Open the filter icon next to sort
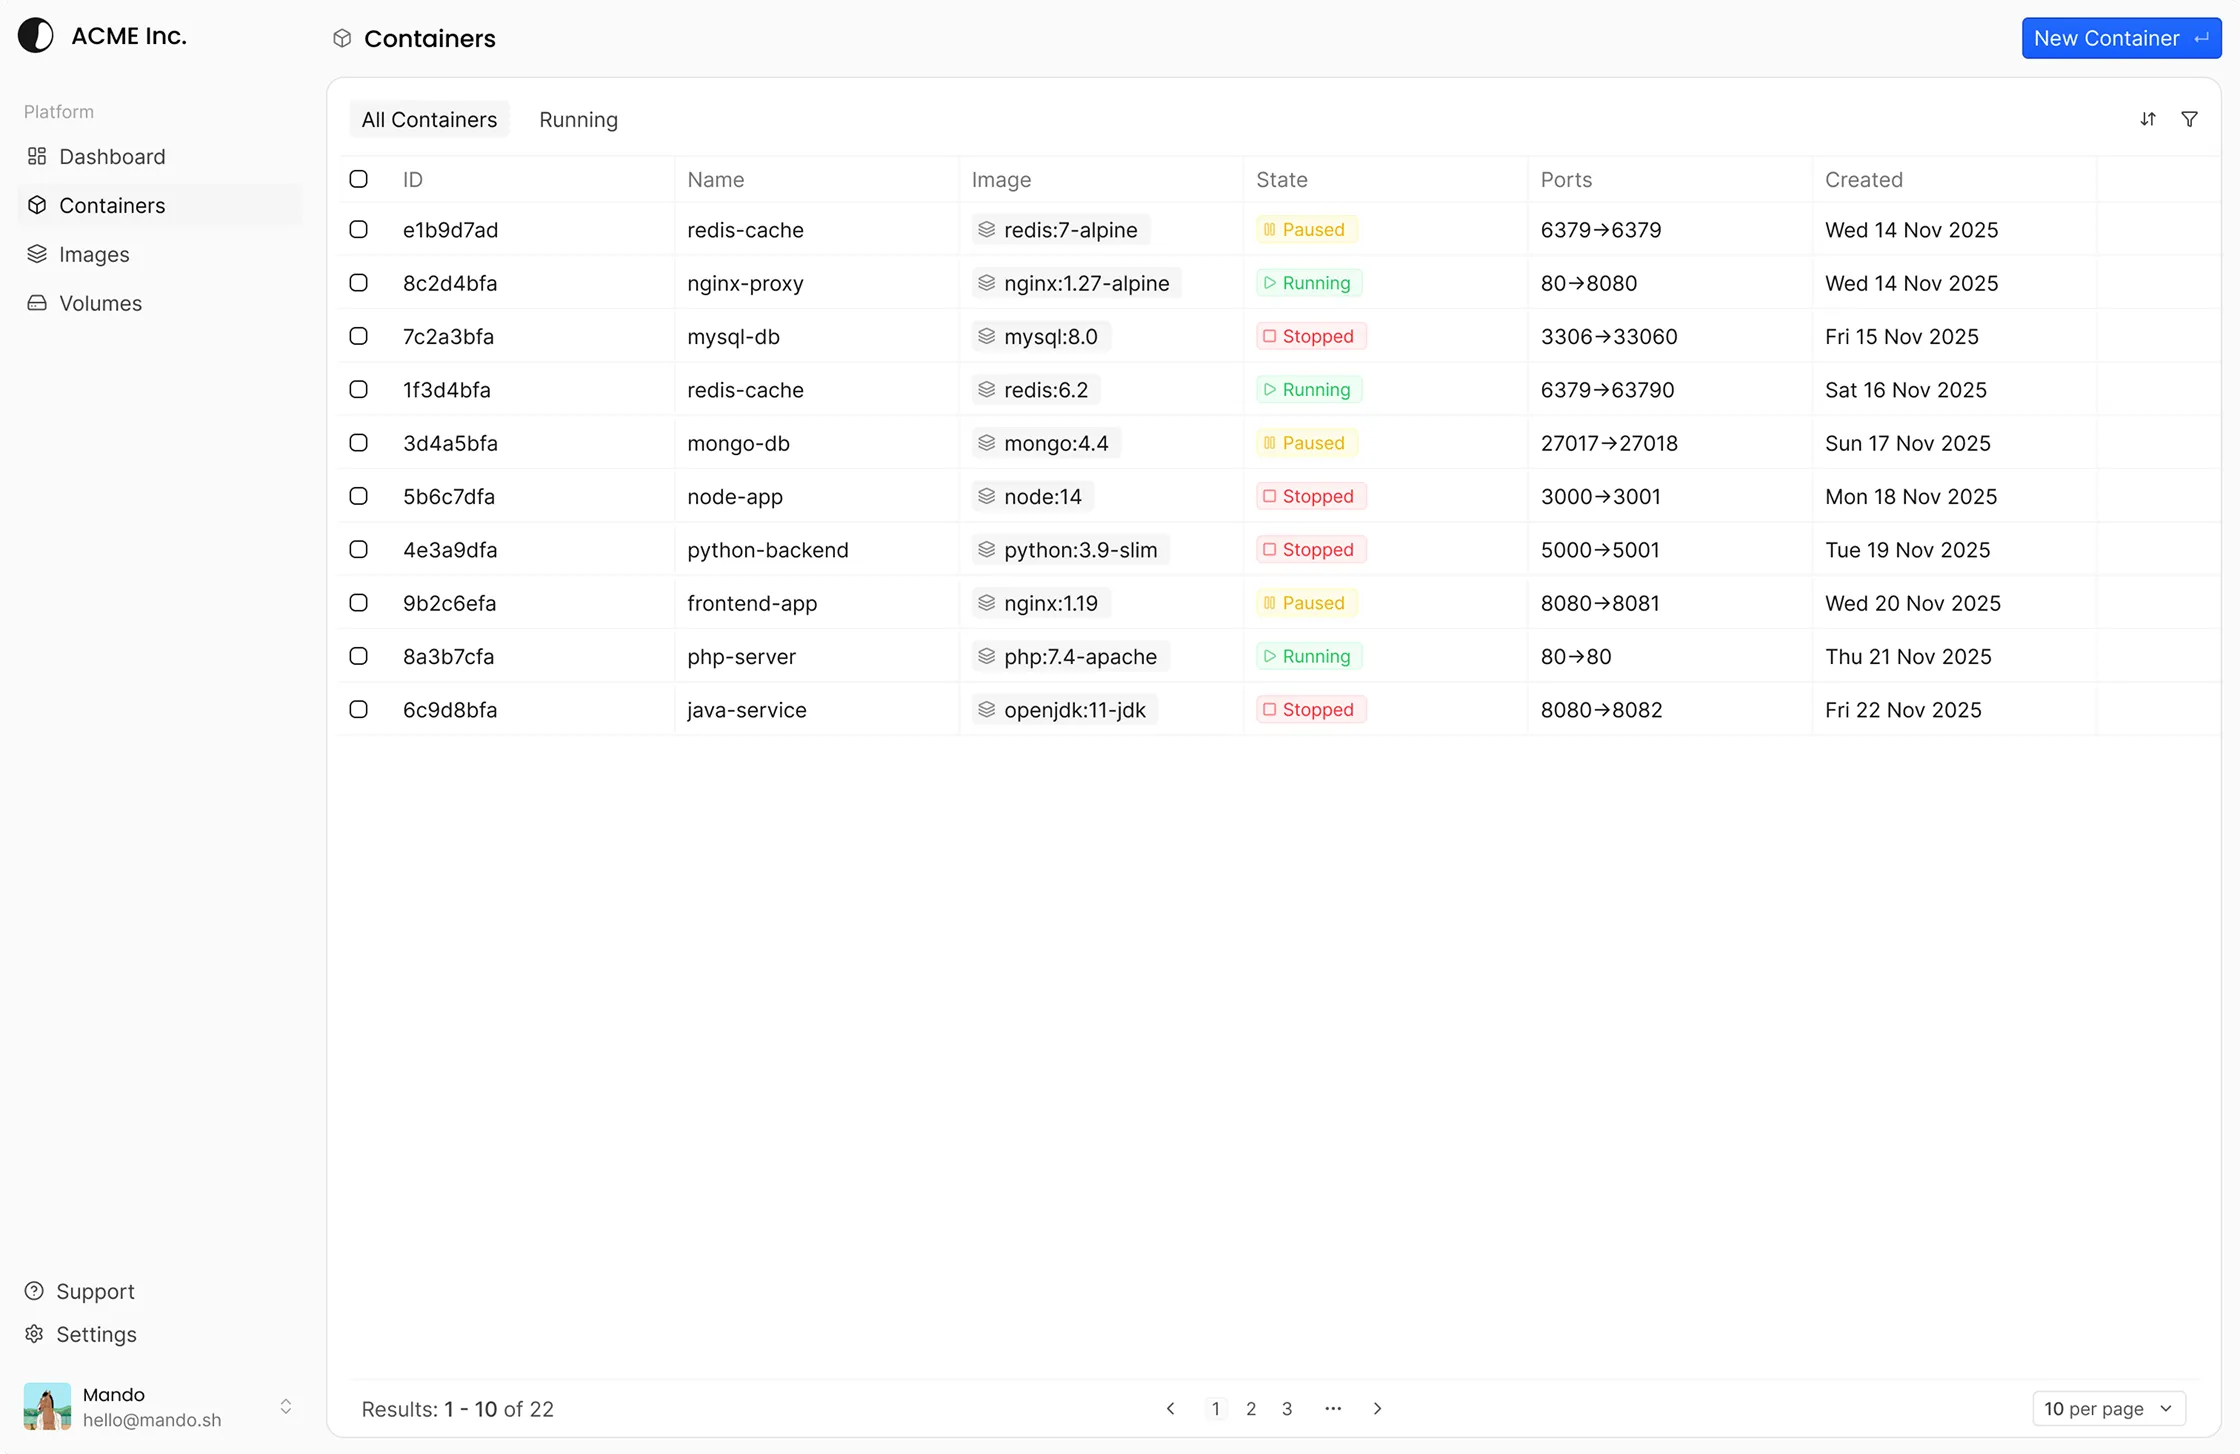 (x=2190, y=119)
